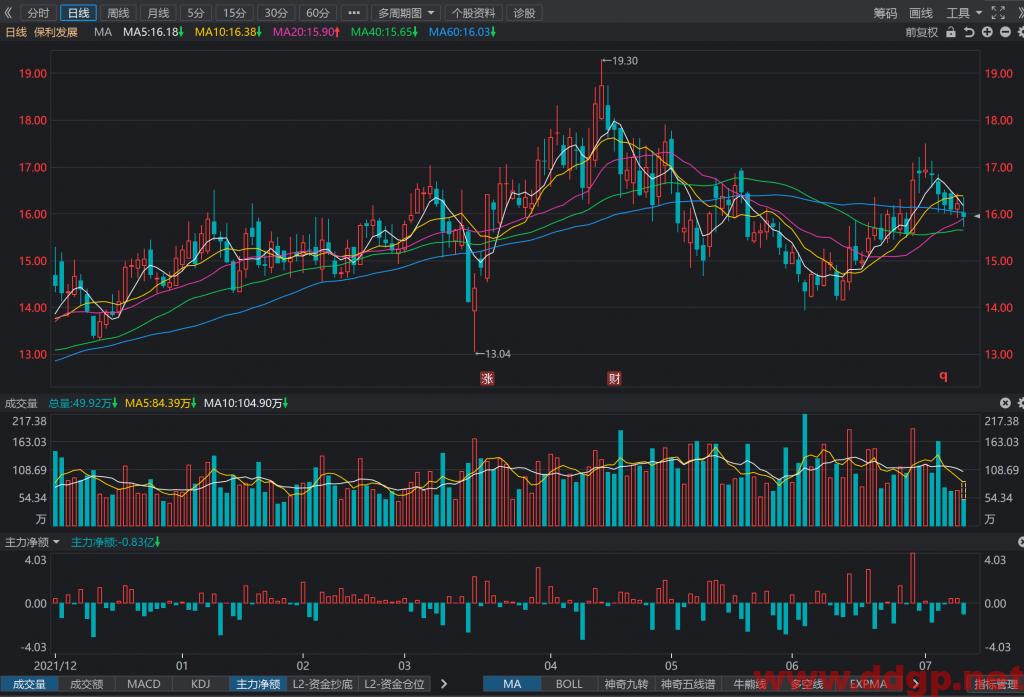Select the EXPMA overlay tab
1024x697 pixels.
868,684
